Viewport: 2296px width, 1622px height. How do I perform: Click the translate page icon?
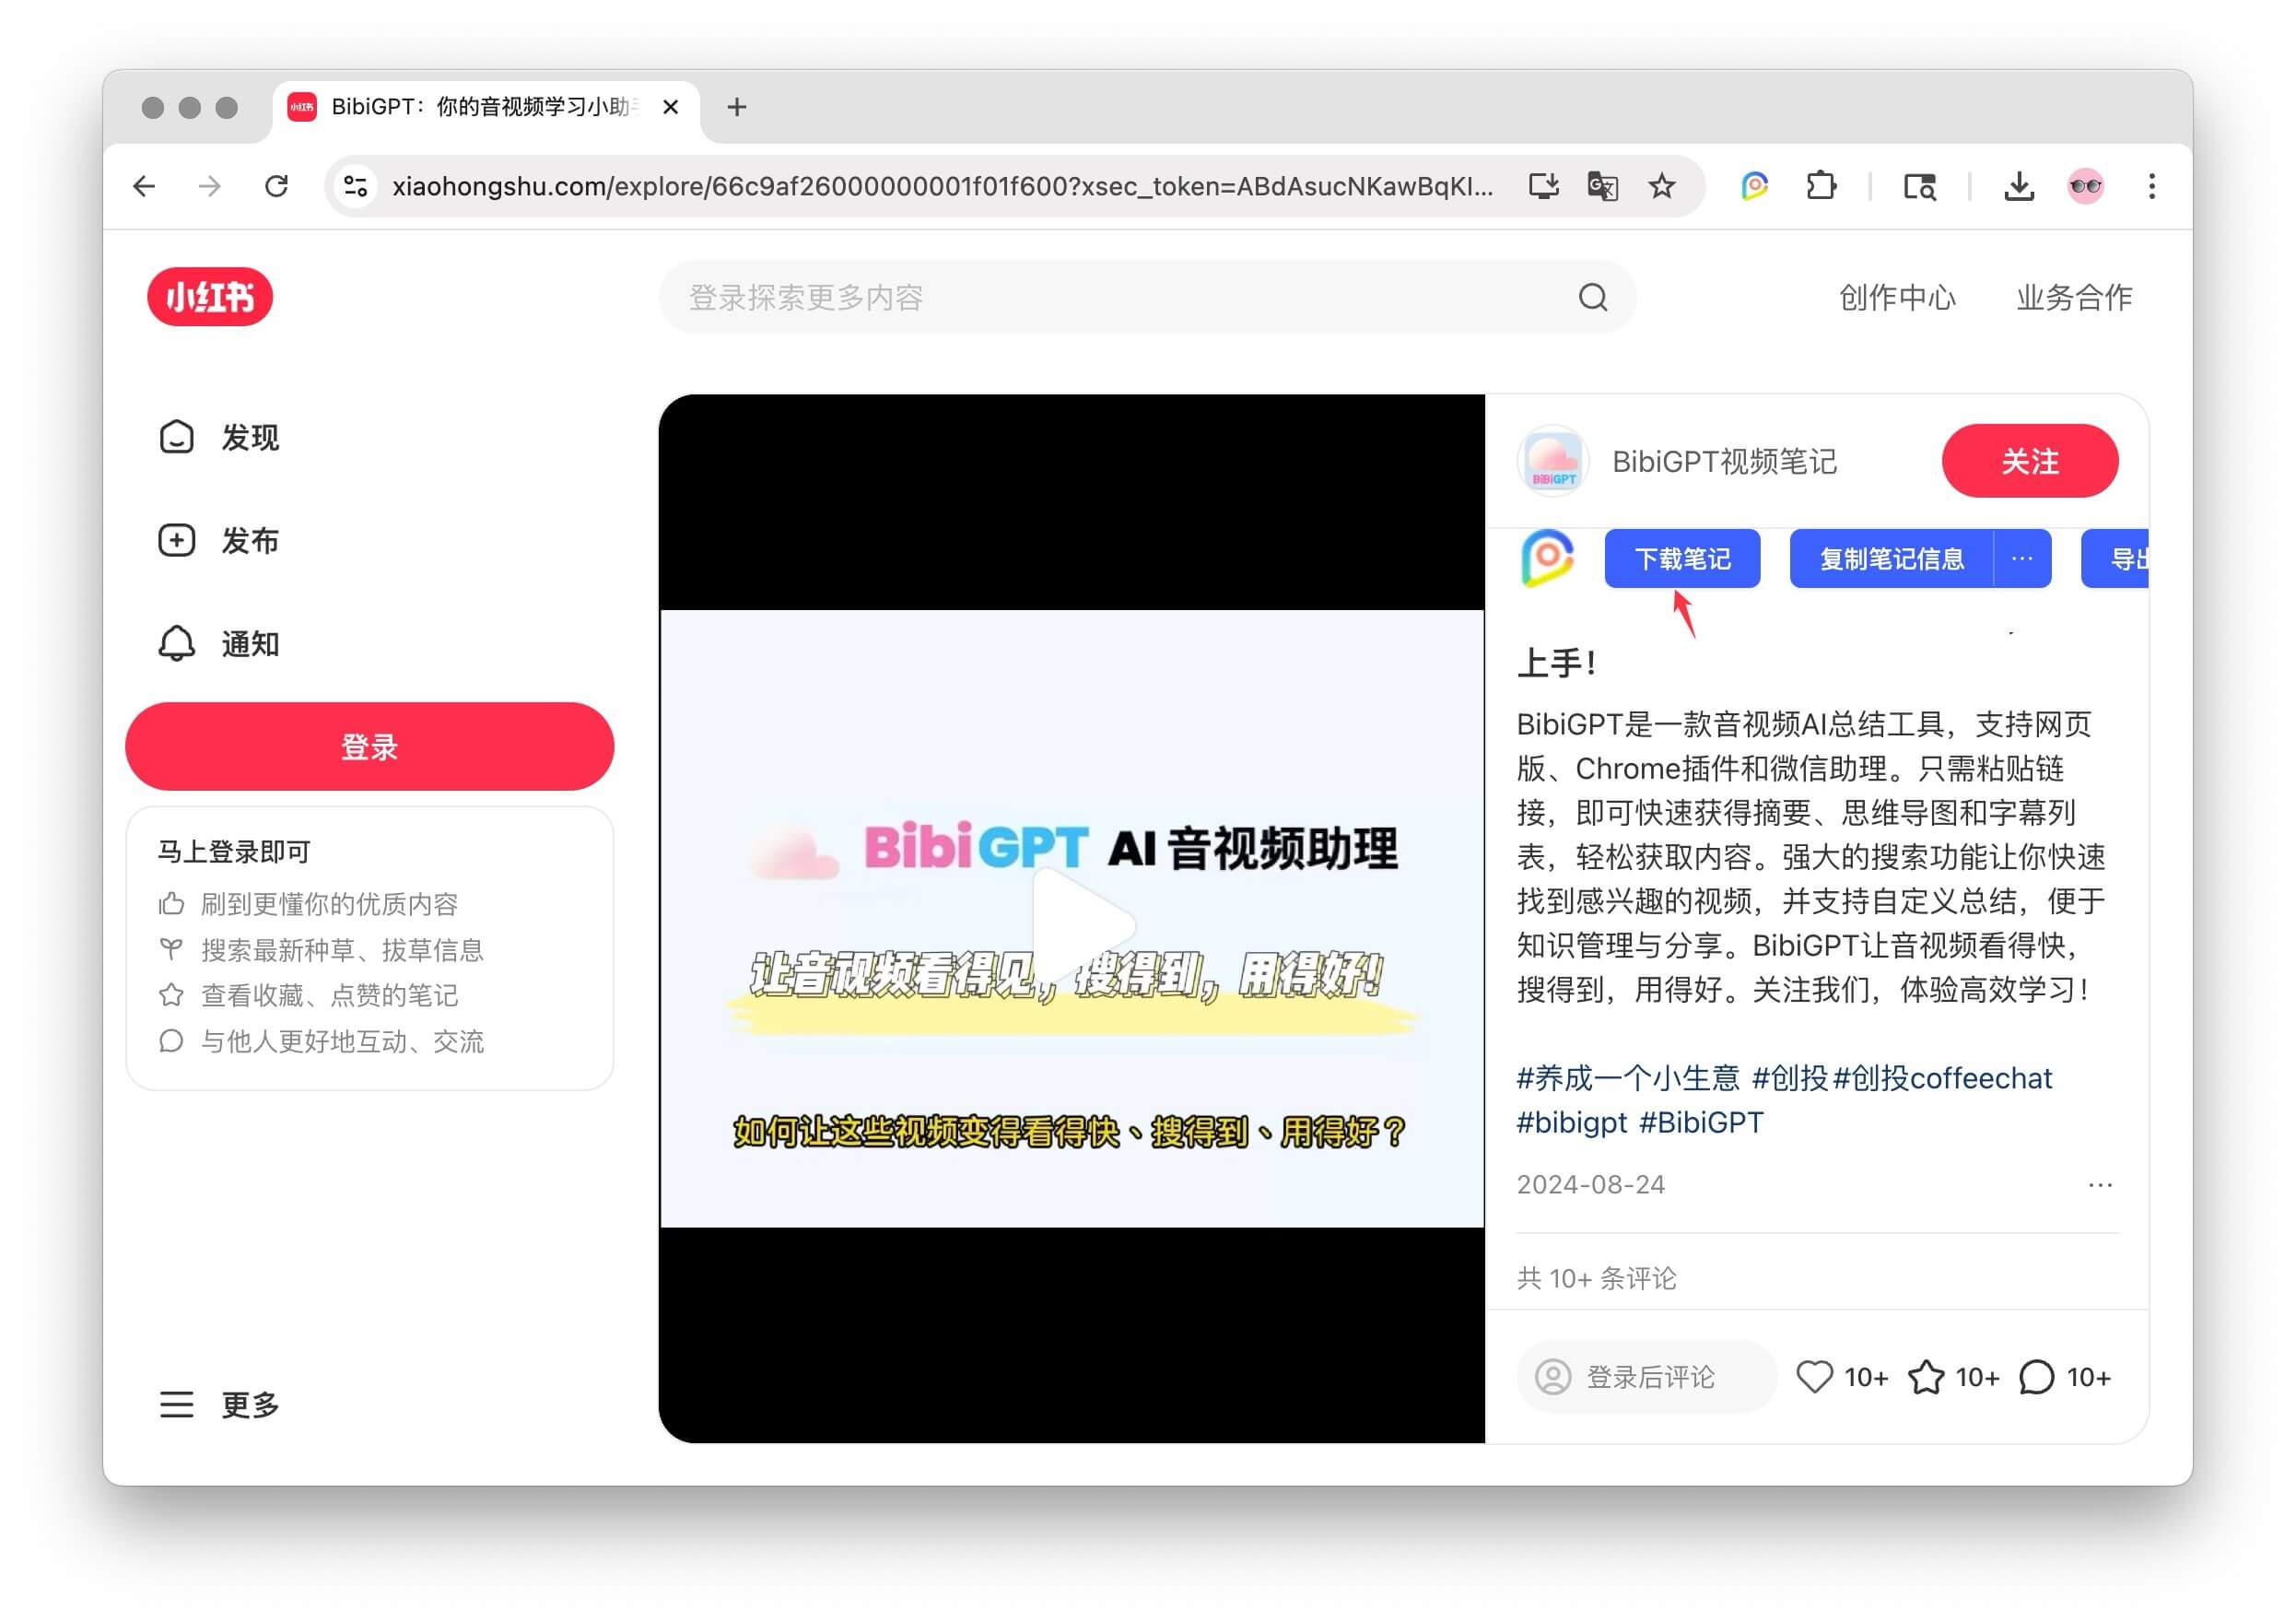[1602, 186]
